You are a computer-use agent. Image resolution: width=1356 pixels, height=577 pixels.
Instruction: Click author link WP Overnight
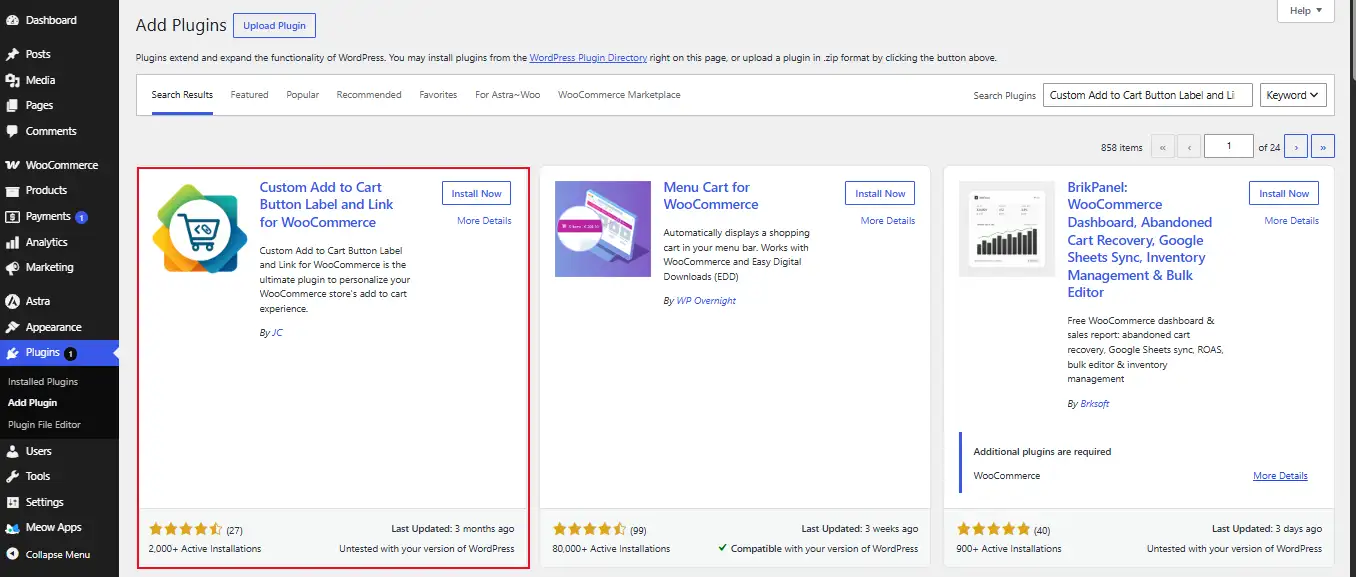click(706, 300)
